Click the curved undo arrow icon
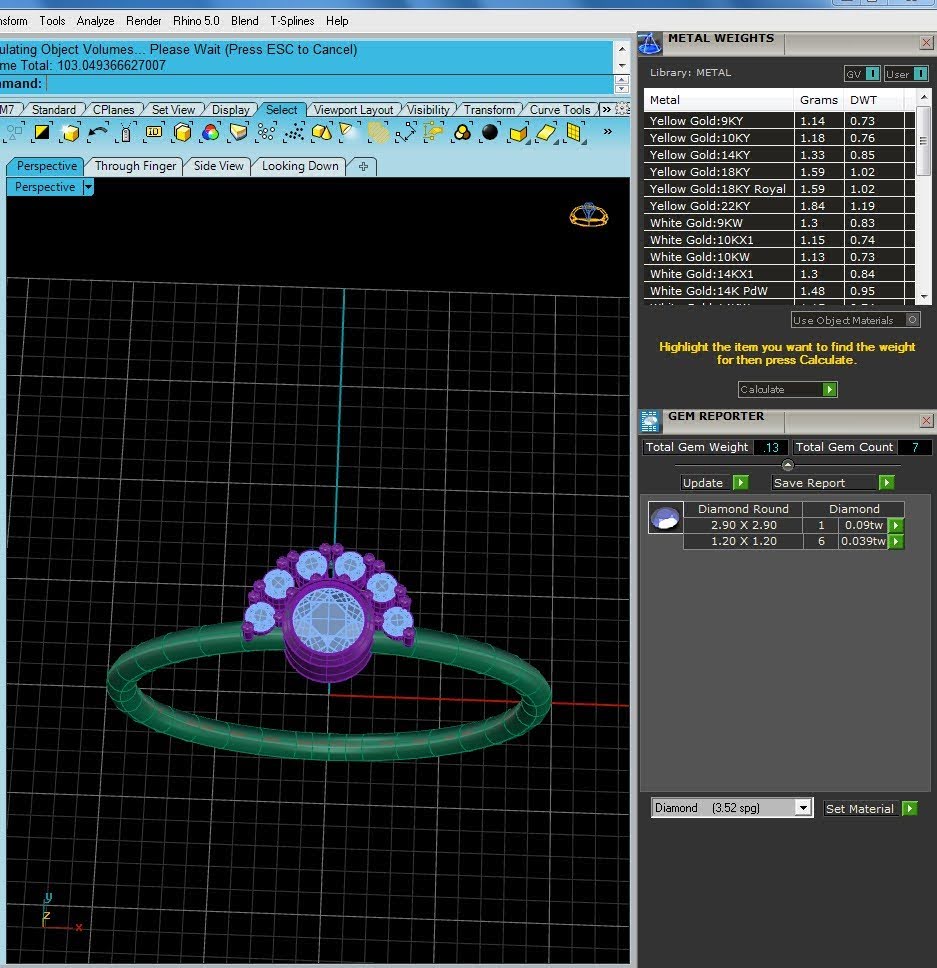The width and height of the screenshot is (937, 968). (98, 132)
